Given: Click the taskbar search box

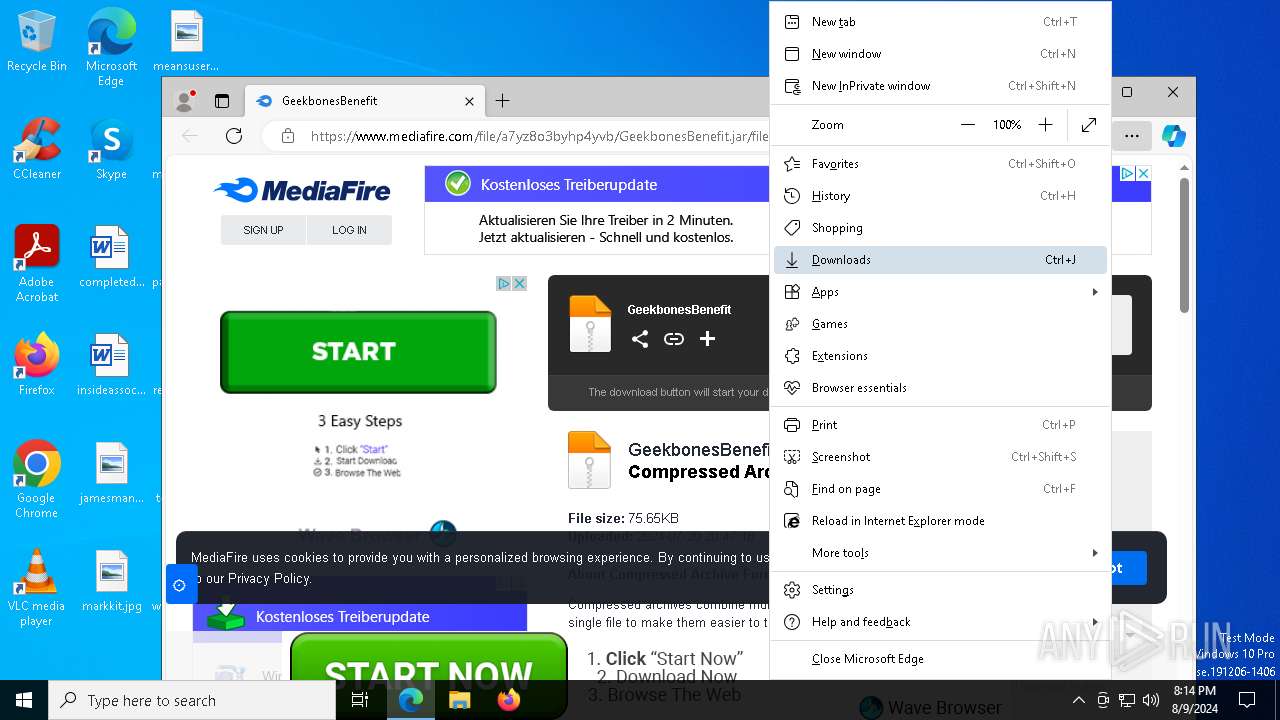Looking at the screenshot, I should click(x=191, y=700).
